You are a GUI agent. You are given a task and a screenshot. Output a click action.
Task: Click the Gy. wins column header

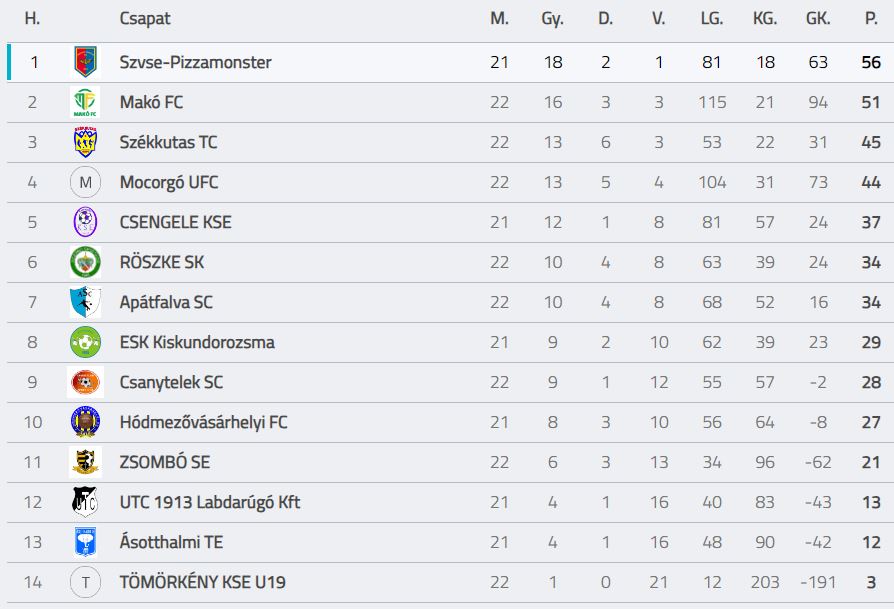pos(552,19)
